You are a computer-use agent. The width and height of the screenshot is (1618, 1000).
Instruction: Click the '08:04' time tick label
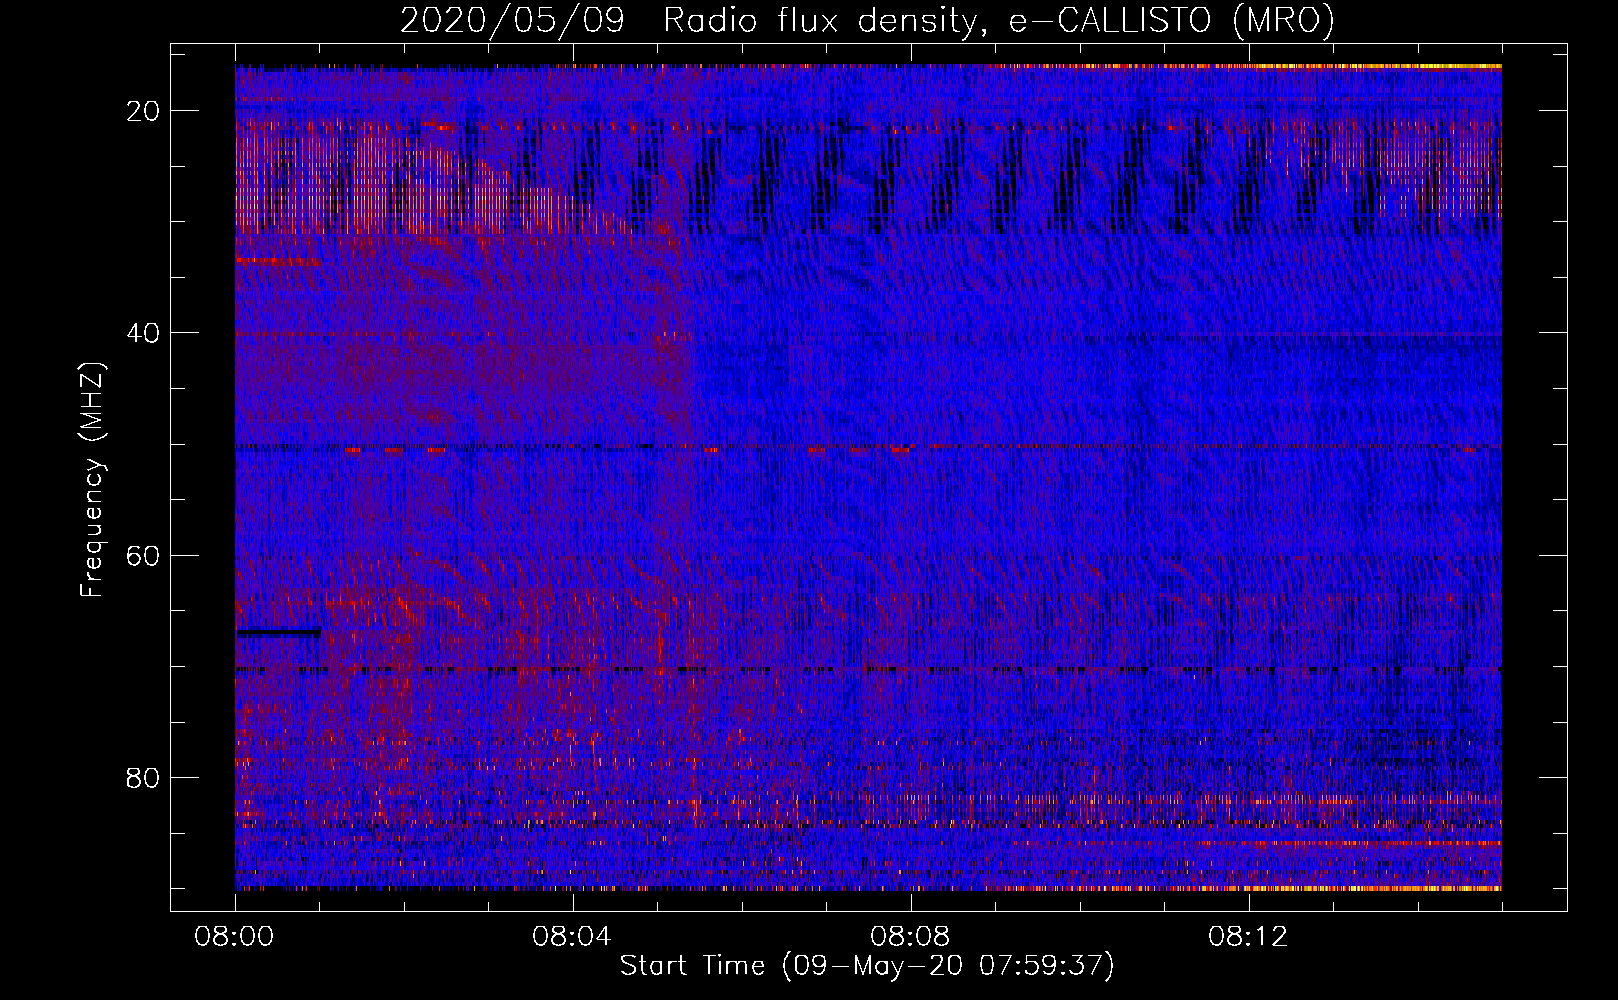(x=572, y=937)
